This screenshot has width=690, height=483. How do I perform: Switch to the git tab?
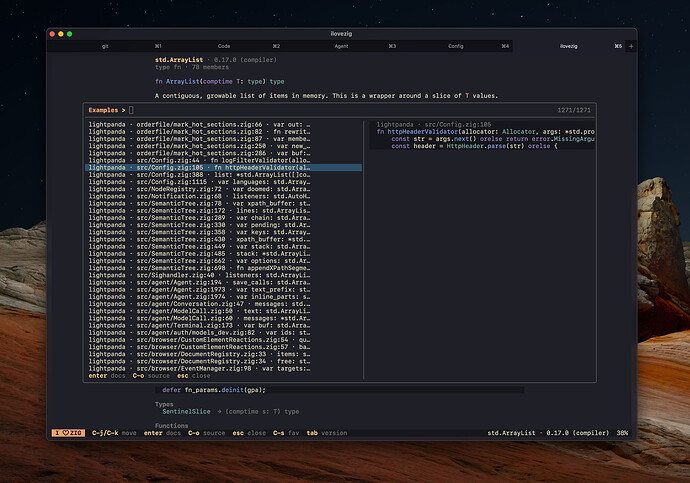105,46
